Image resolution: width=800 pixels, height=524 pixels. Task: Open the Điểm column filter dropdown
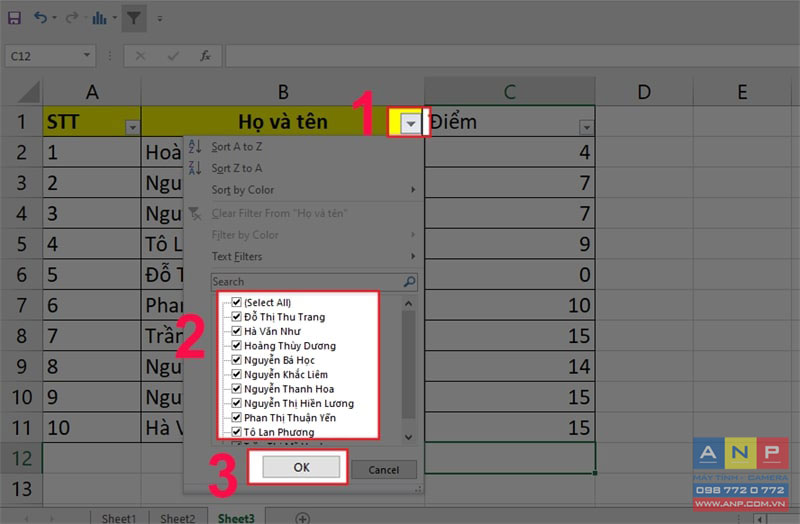pyautogui.click(x=587, y=127)
